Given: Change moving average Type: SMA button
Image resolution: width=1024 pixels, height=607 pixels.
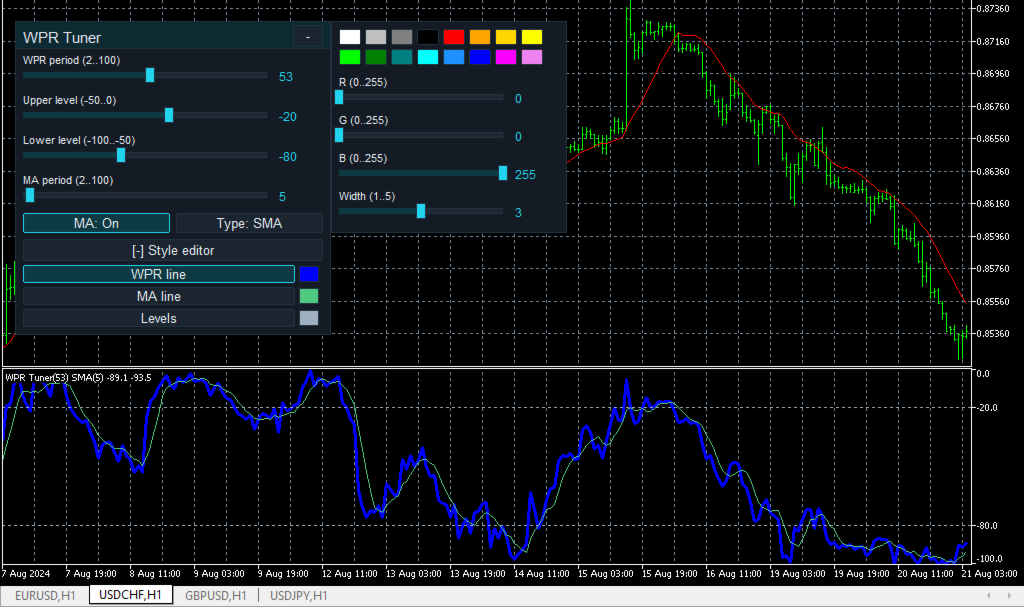Looking at the screenshot, I should 249,223.
